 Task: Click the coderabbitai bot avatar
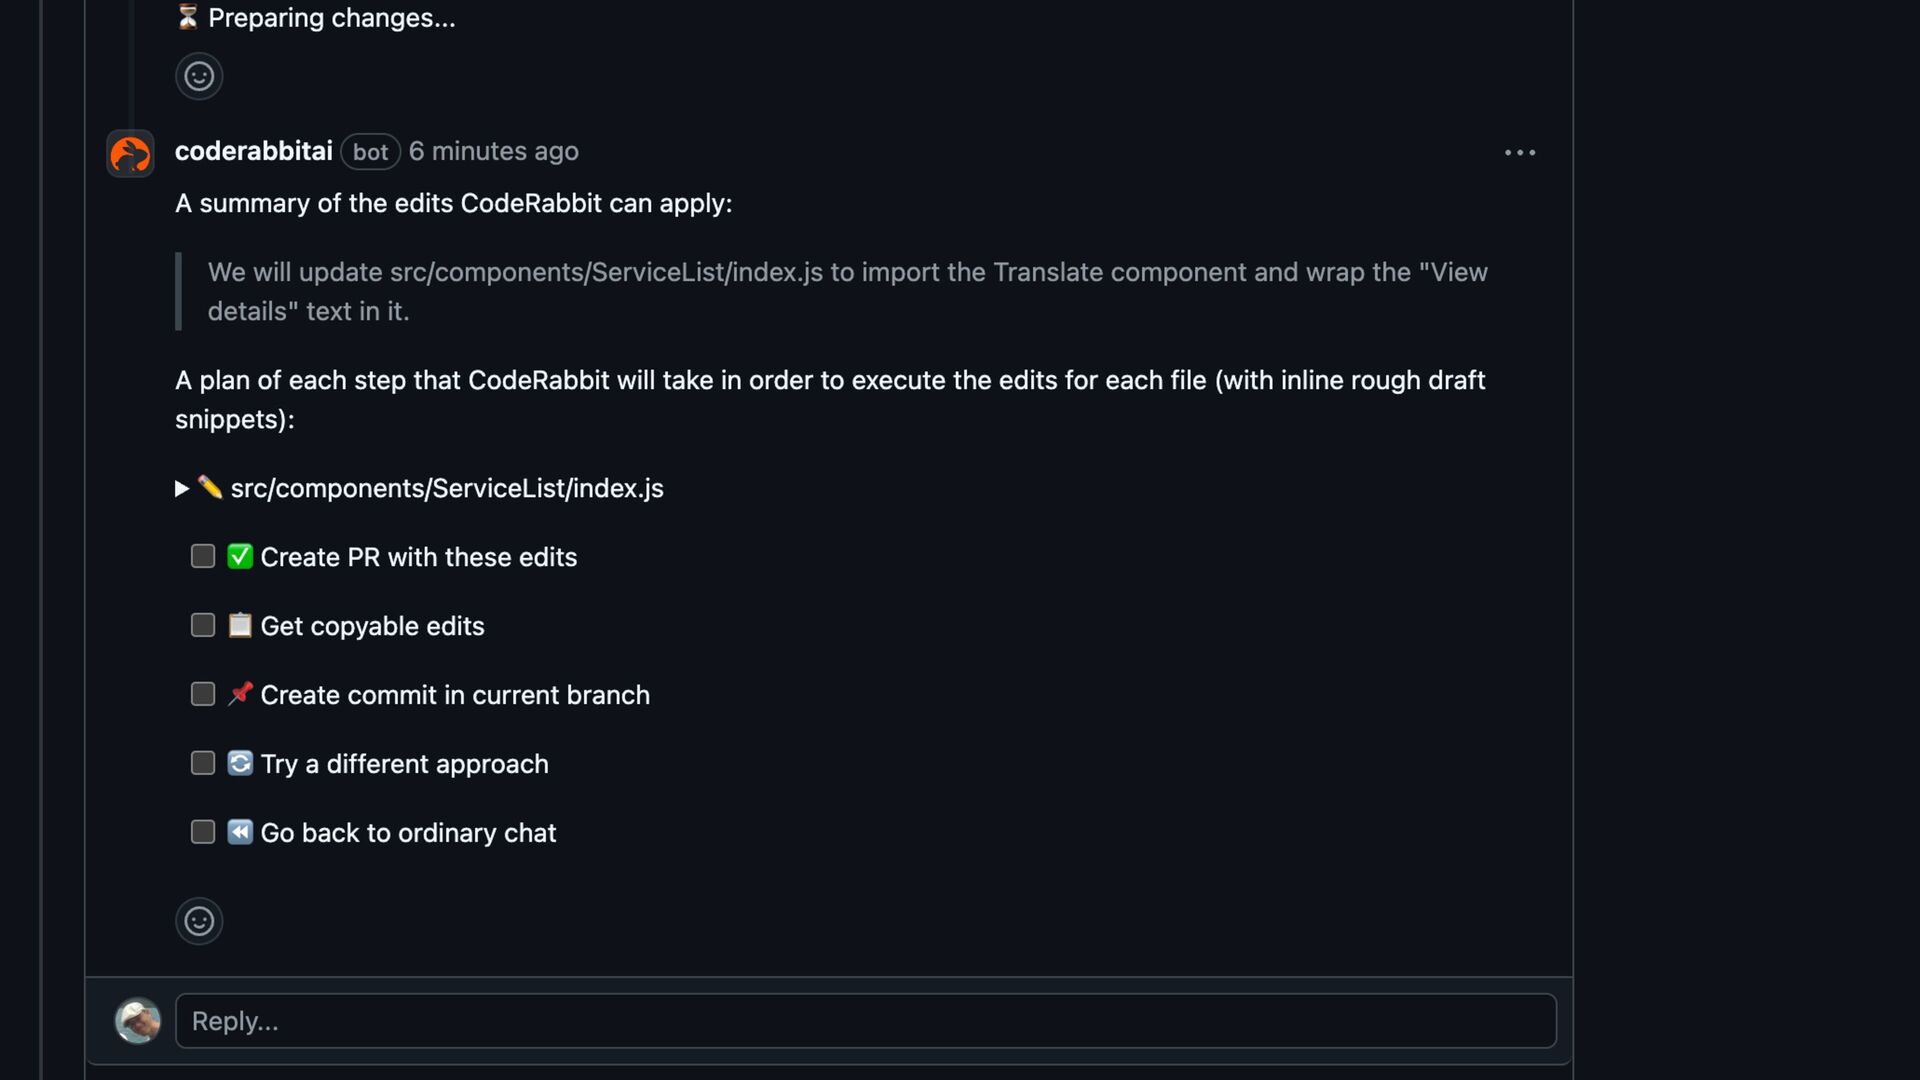[130, 153]
